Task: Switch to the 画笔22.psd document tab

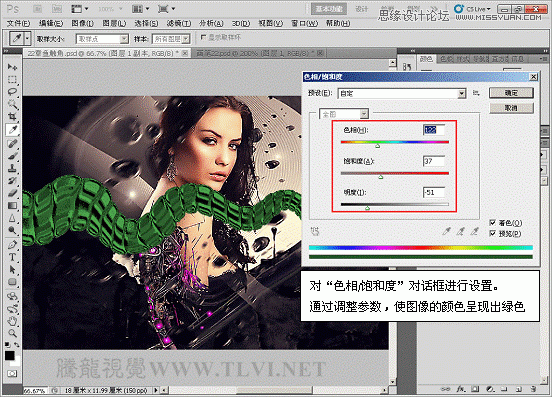Action: (x=256, y=53)
